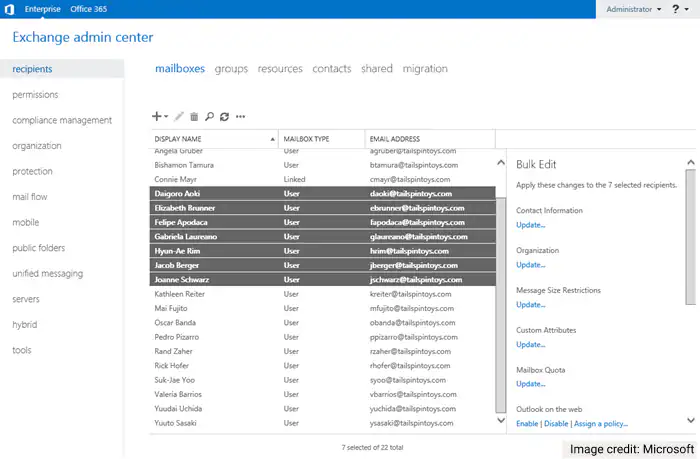Click the Email Address column header
This screenshot has height=459, width=700.
point(430,139)
